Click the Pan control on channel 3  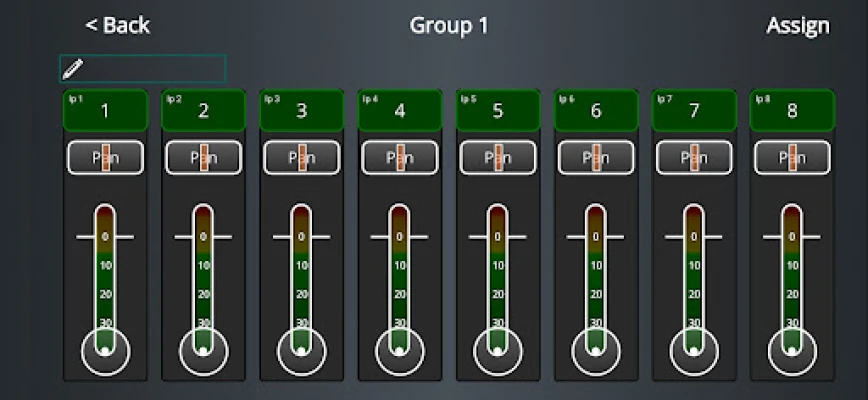(x=301, y=157)
